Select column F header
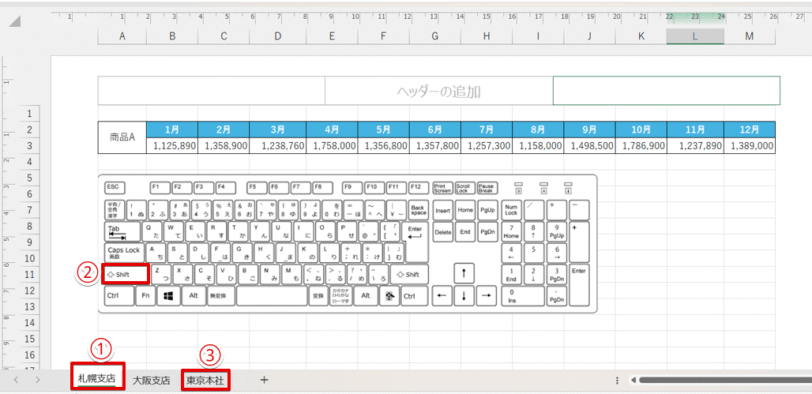Viewport: 812px width, 394px height. (x=383, y=36)
